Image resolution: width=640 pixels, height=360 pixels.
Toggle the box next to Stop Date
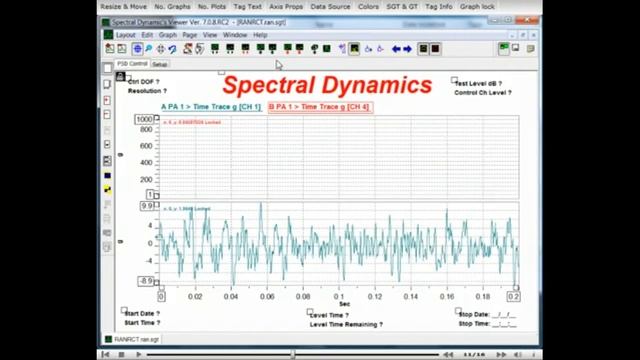[458, 311]
